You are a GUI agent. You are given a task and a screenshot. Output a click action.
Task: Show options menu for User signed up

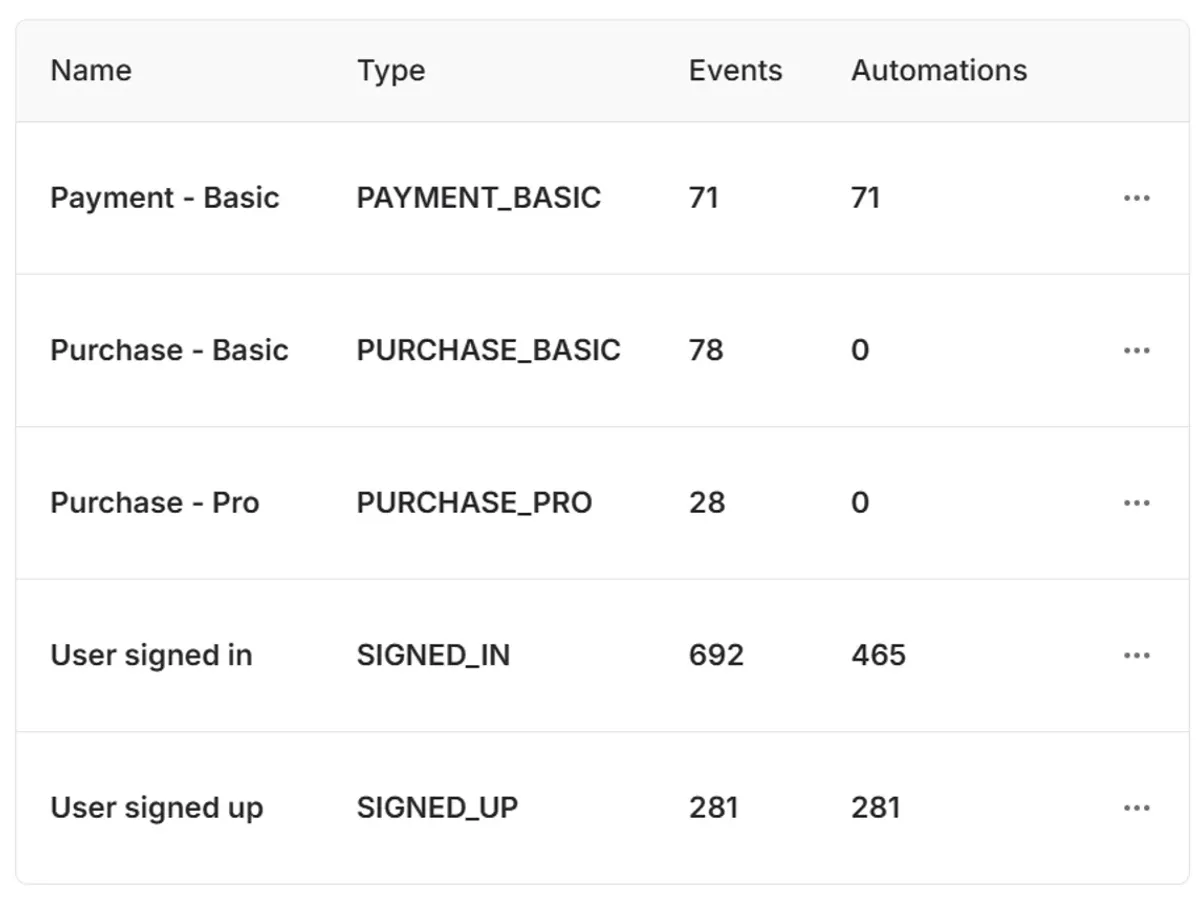tap(1136, 808)
